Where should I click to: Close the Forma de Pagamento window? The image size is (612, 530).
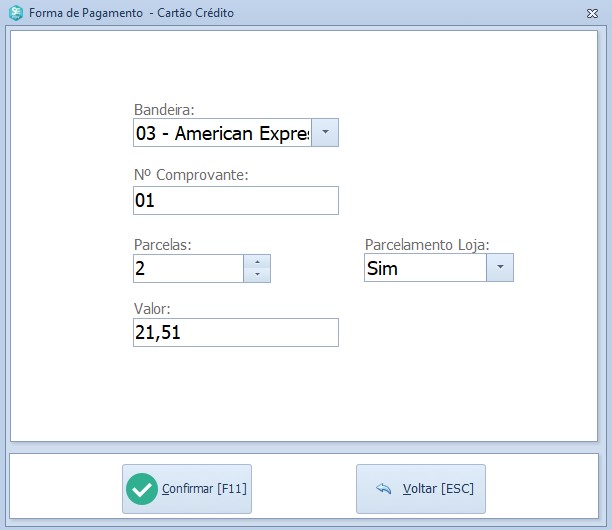click(592, 14)
